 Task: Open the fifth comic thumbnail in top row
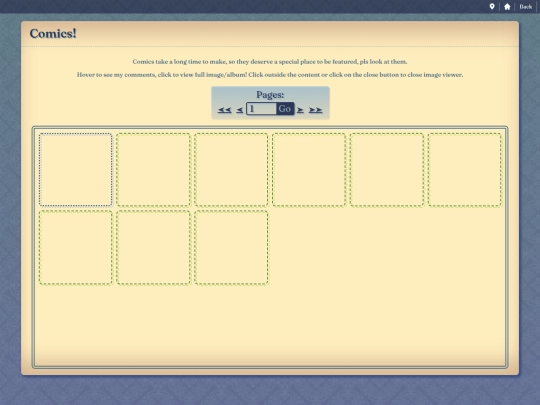point(387,169)
